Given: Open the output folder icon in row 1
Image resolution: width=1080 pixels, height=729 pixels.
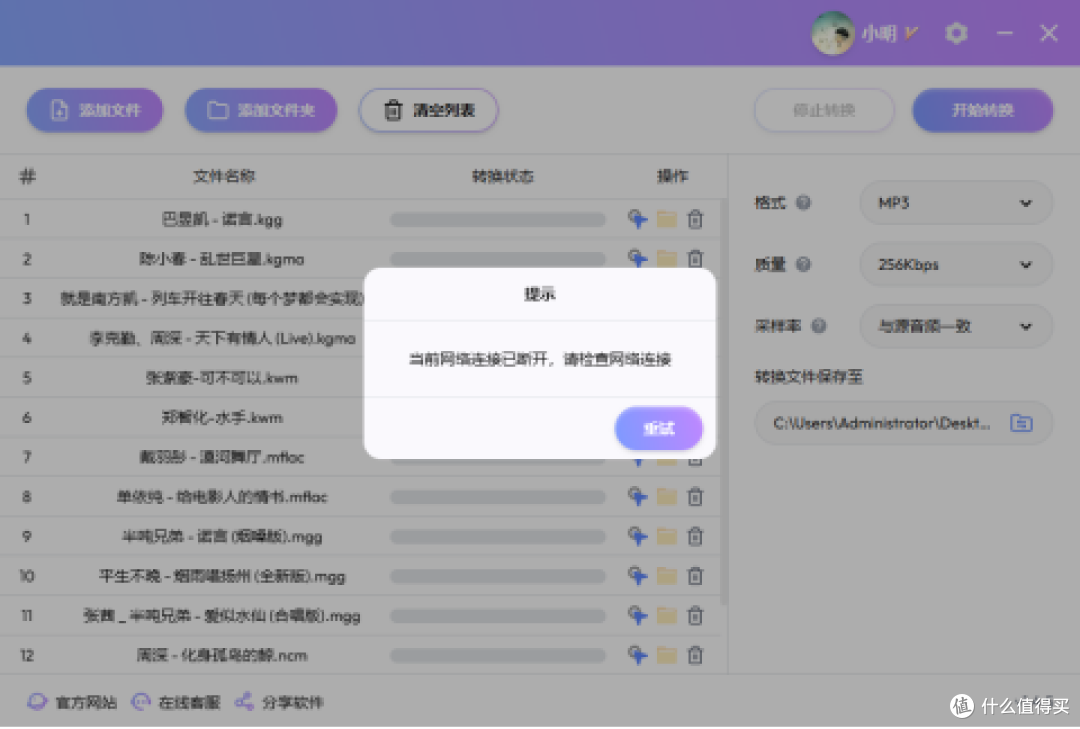Looking at the screenshot, I should pyautogui.click(x=667, y=220).
